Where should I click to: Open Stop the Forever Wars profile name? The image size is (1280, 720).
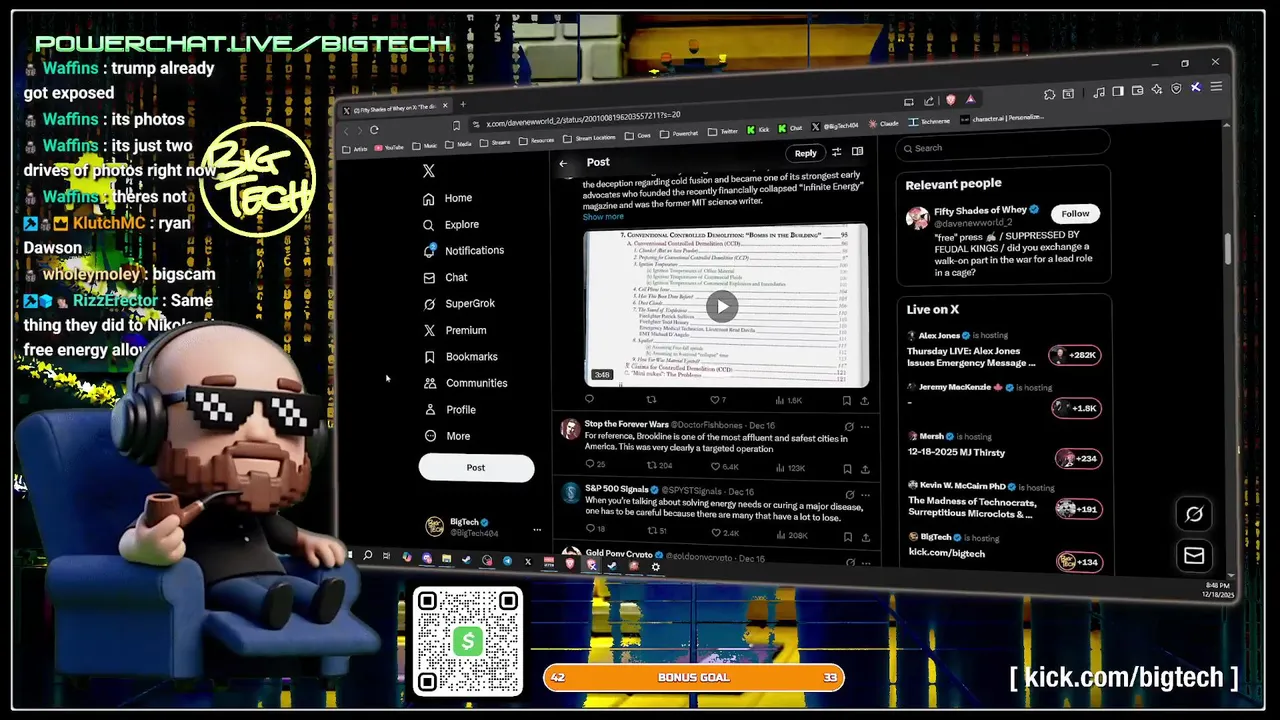[x=627, y=424]
